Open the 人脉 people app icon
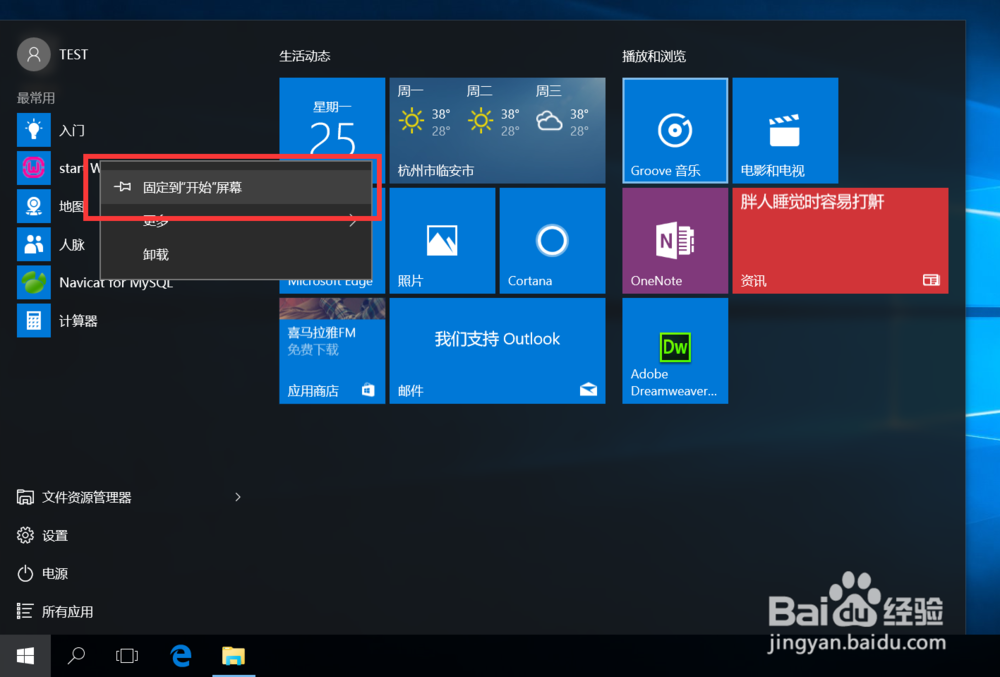Viewport: 1000px width, 677px height. [33, 244]
